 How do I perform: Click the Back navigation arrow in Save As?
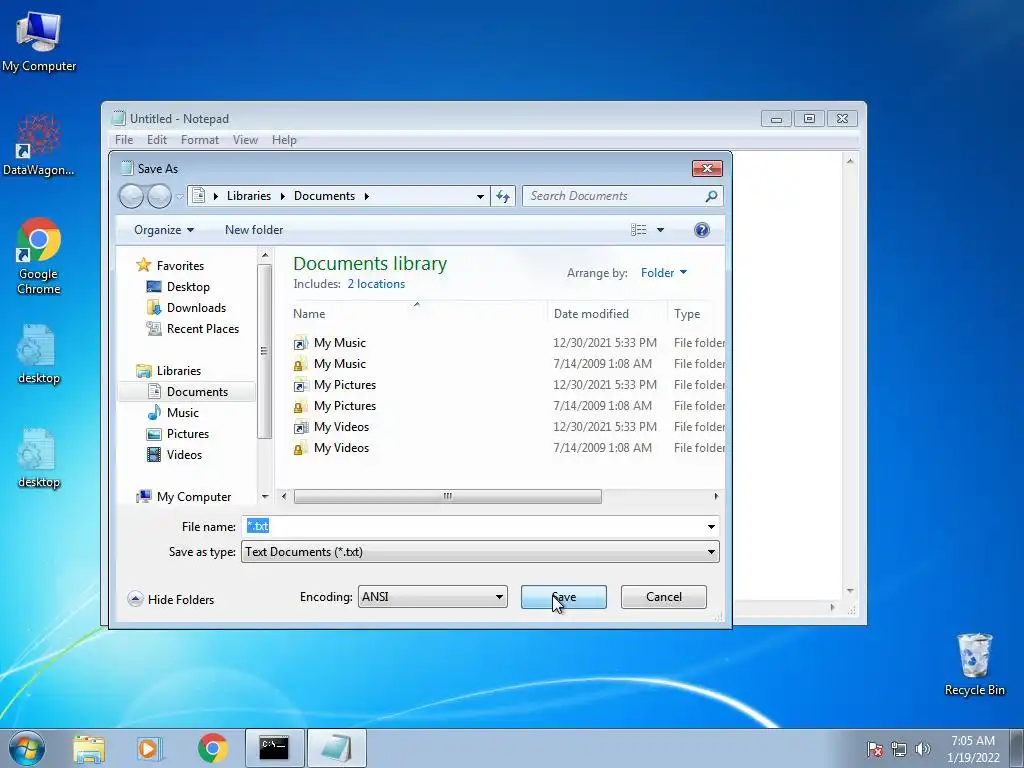pos(131,196)
